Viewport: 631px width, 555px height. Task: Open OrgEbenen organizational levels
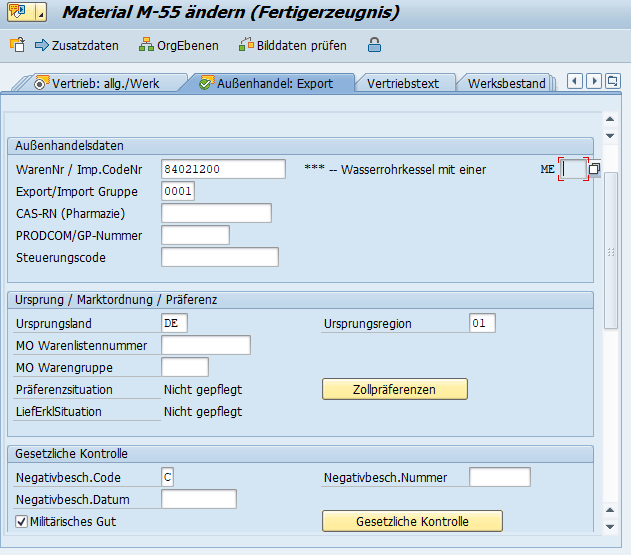coord(179,45)
